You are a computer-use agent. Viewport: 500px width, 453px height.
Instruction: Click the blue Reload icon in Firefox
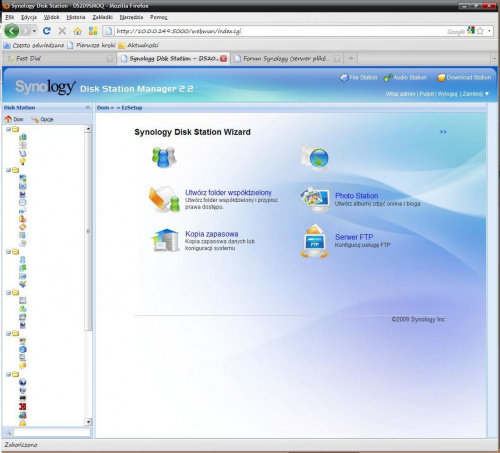pos(47,31)
